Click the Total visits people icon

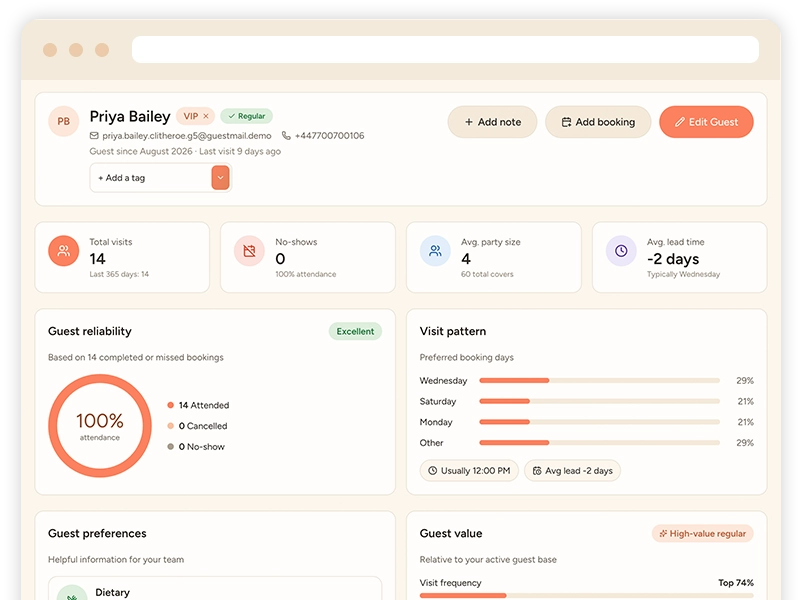point(64,251)
